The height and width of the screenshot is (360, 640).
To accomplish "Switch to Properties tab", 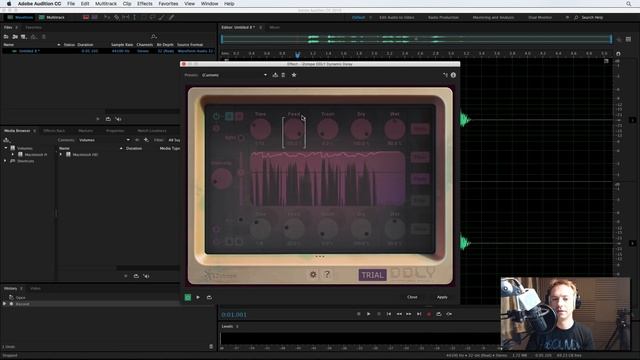I will [115, 131].
